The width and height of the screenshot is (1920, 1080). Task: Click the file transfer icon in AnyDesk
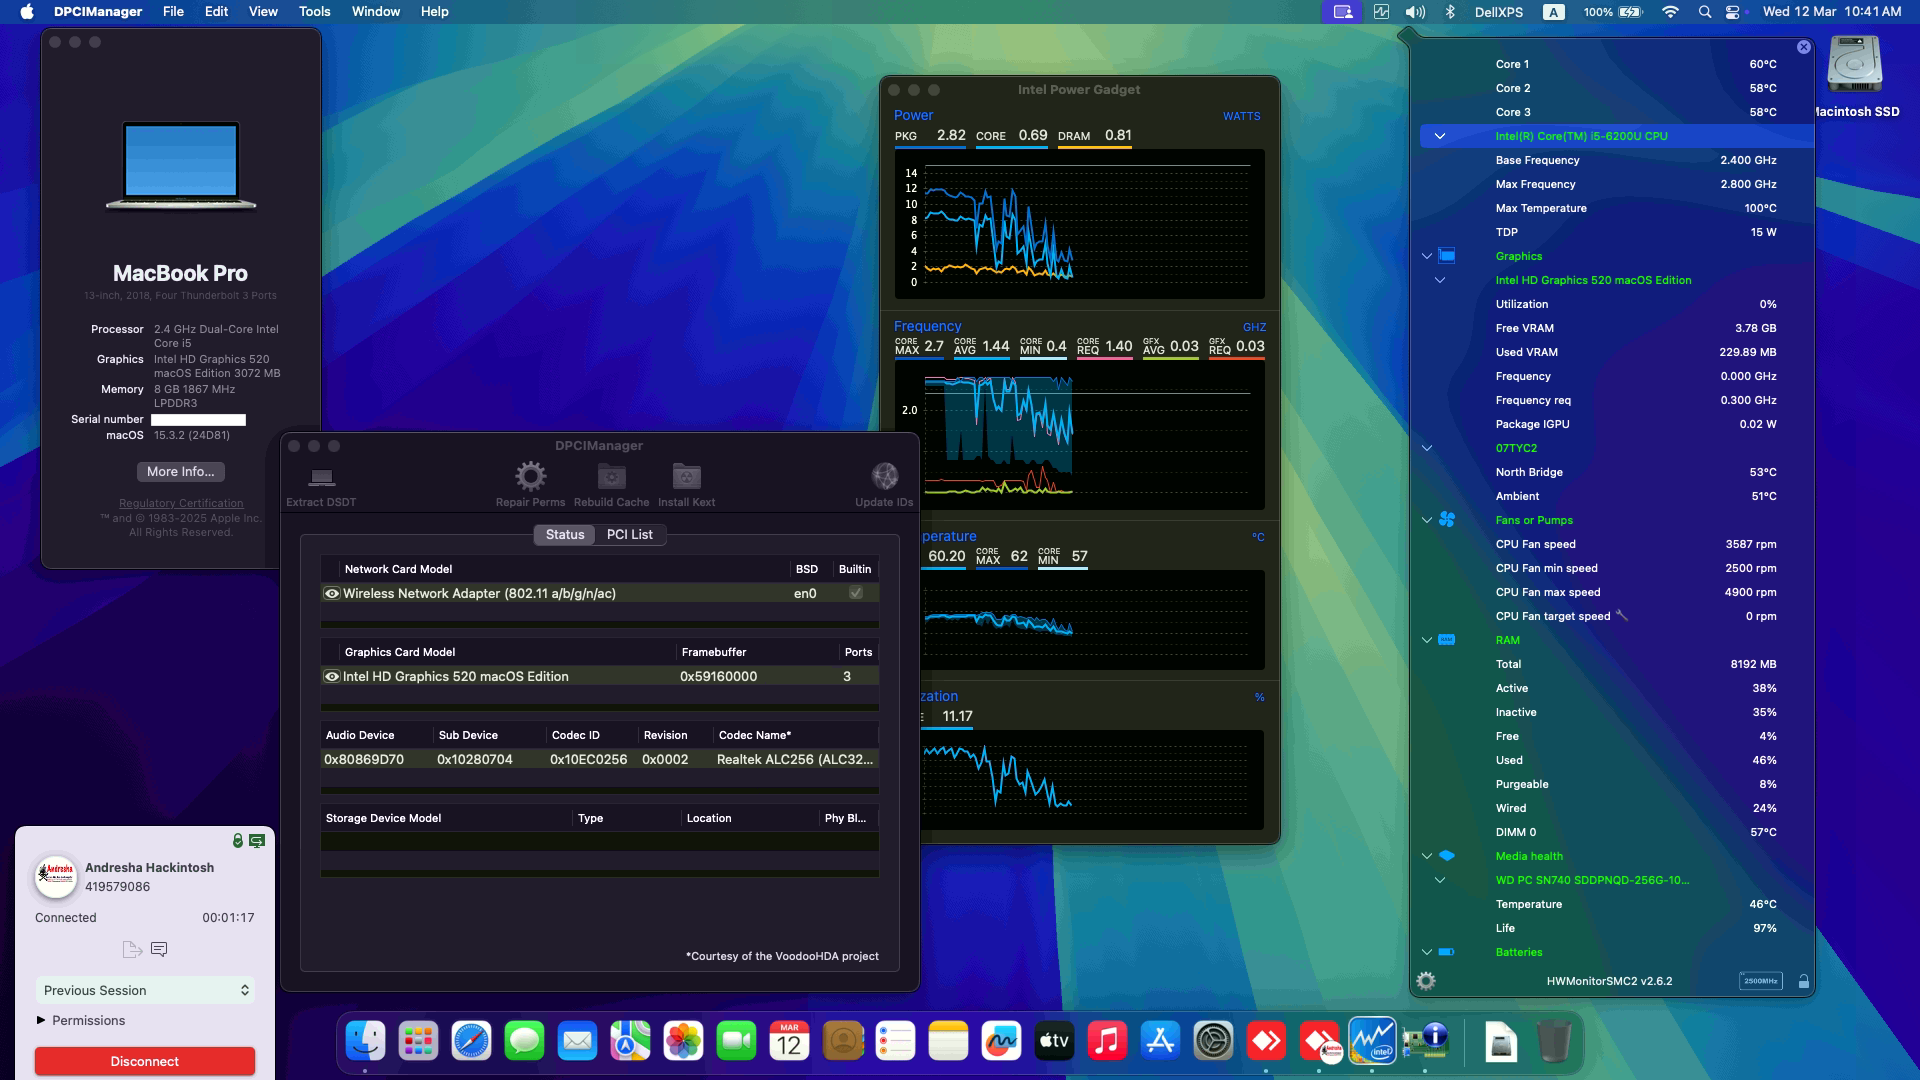pos(132,949)
